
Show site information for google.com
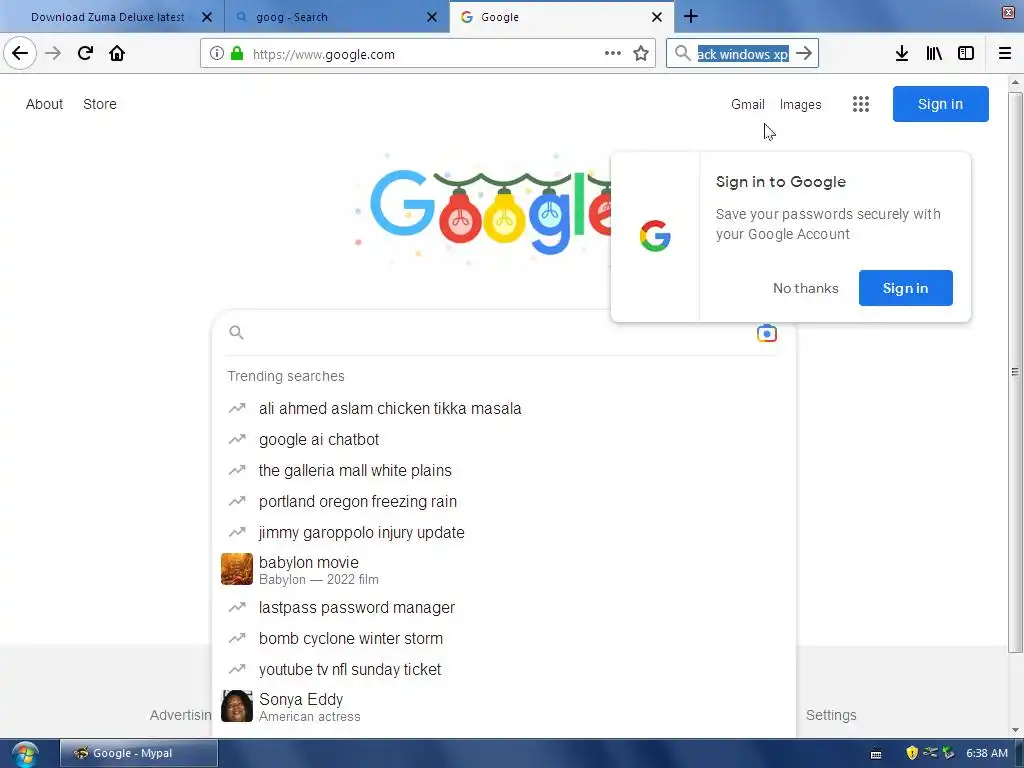tap(217, 54)
